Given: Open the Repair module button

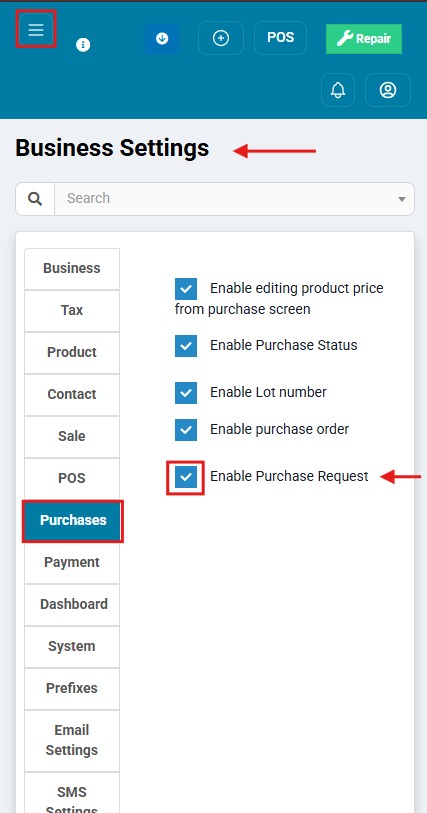Looking at the screenshot, I should point(364,39).
